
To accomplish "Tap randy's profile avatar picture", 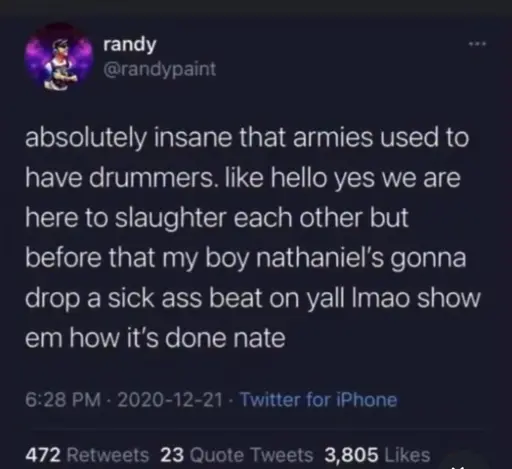I will click(59, 57).
